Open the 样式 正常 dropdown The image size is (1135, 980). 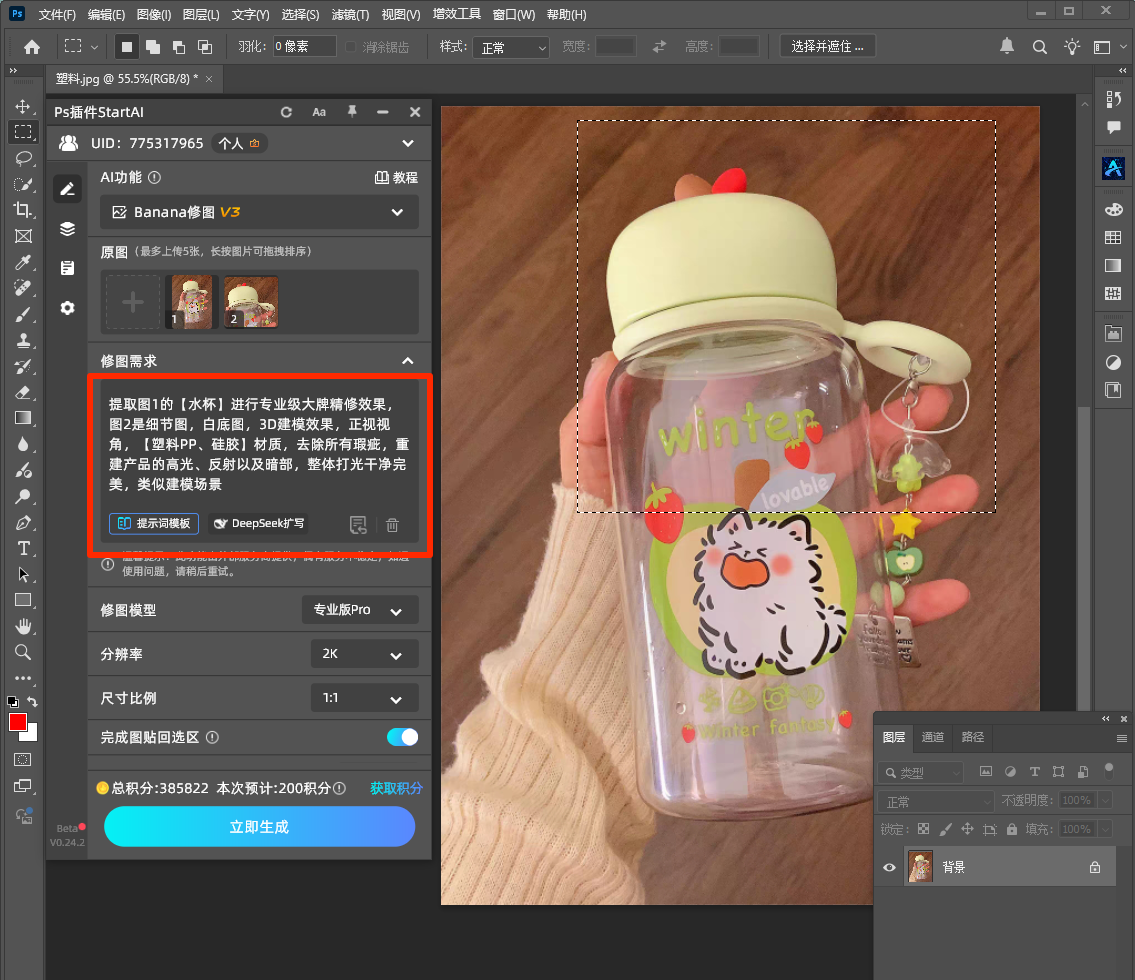click(511, 48)
